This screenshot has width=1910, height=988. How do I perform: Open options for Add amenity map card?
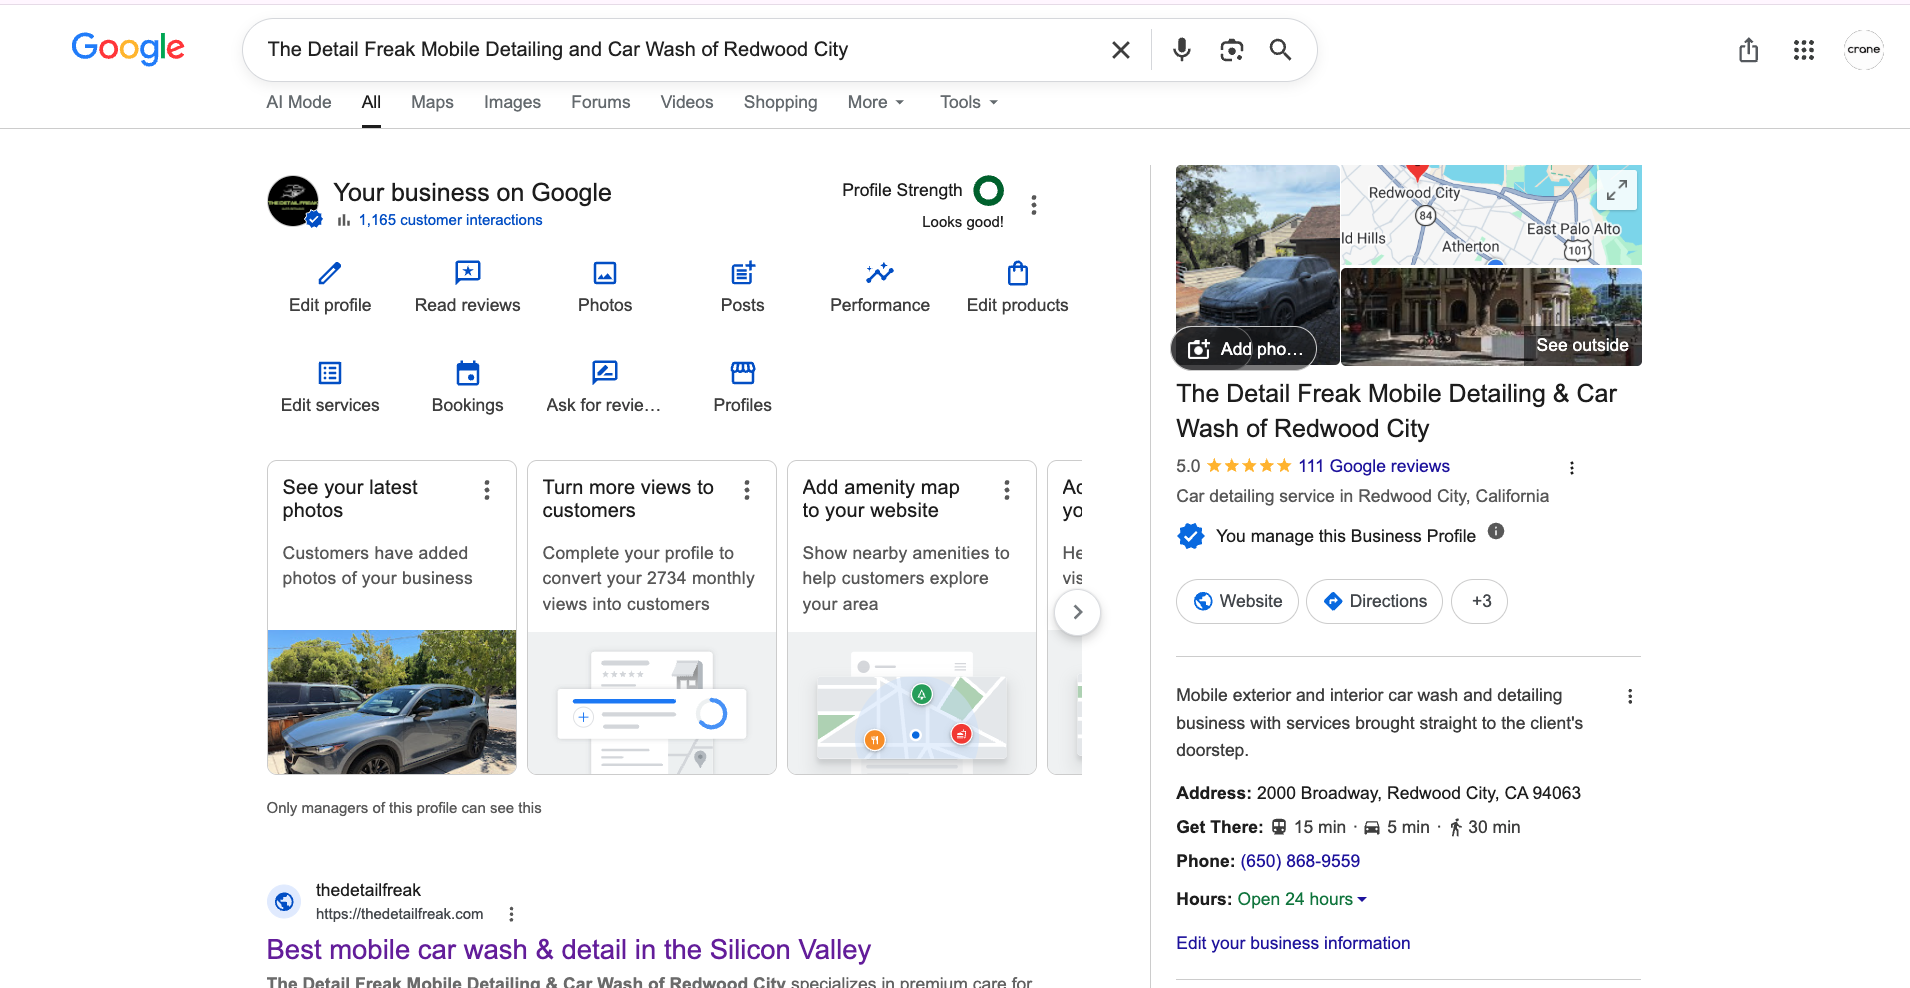(x=1007, y=490)
